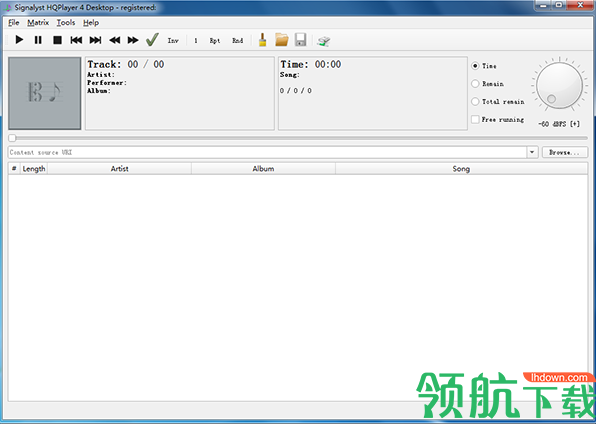This screenshot has height=425, width=596.
Task: Open the Matrix menu
Action: (x=38, y=23)
